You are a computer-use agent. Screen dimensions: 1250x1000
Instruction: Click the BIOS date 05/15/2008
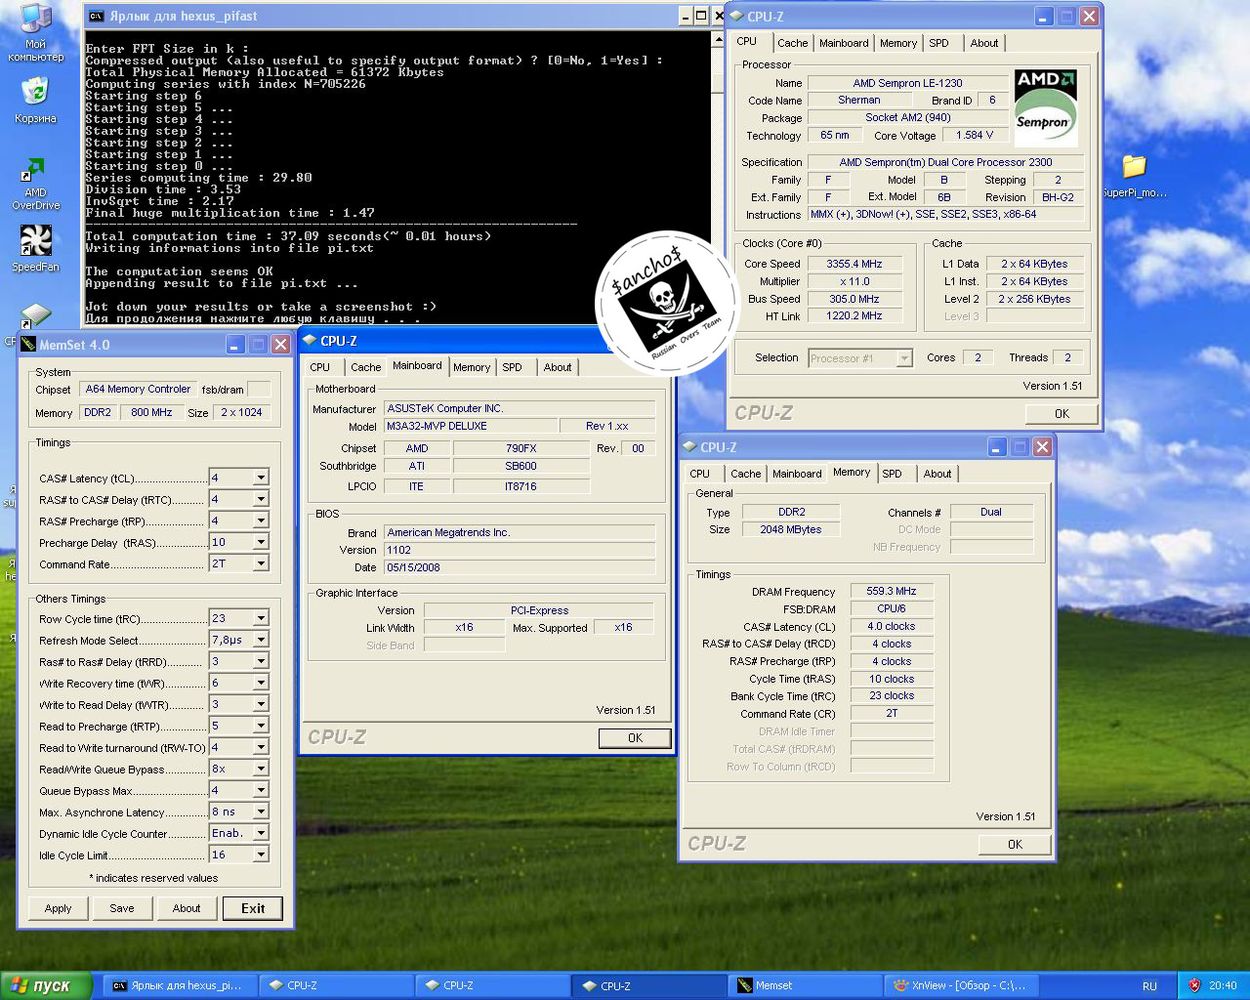[519, 567]
